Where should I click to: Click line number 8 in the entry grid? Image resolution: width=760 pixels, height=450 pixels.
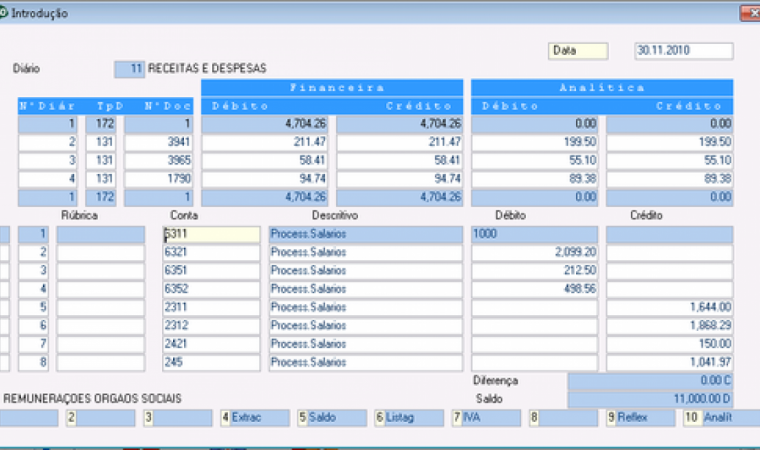pos(33,363)
